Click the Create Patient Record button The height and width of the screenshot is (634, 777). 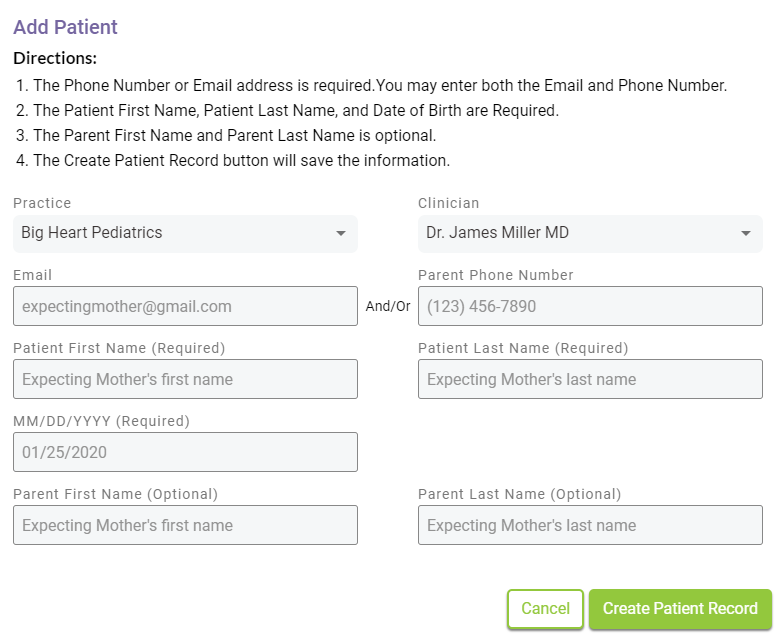coord(680,609)
